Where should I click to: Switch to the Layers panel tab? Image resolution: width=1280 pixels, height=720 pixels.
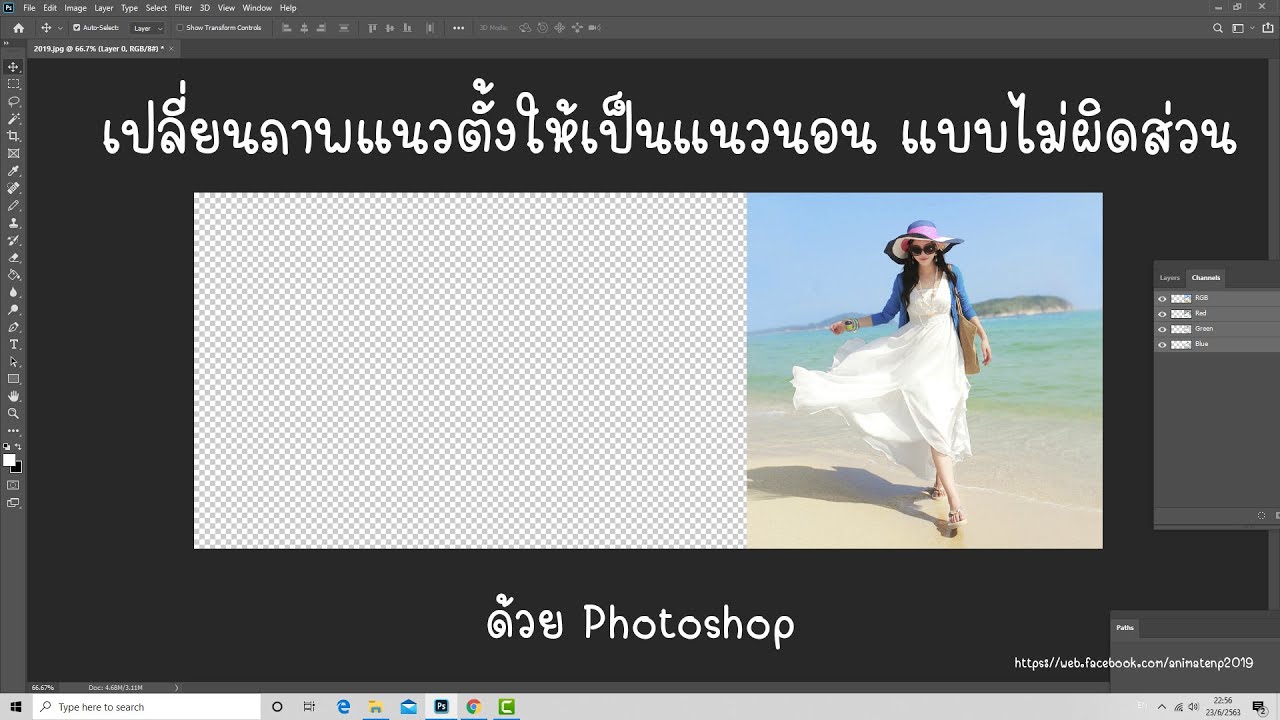(1170, 278)
